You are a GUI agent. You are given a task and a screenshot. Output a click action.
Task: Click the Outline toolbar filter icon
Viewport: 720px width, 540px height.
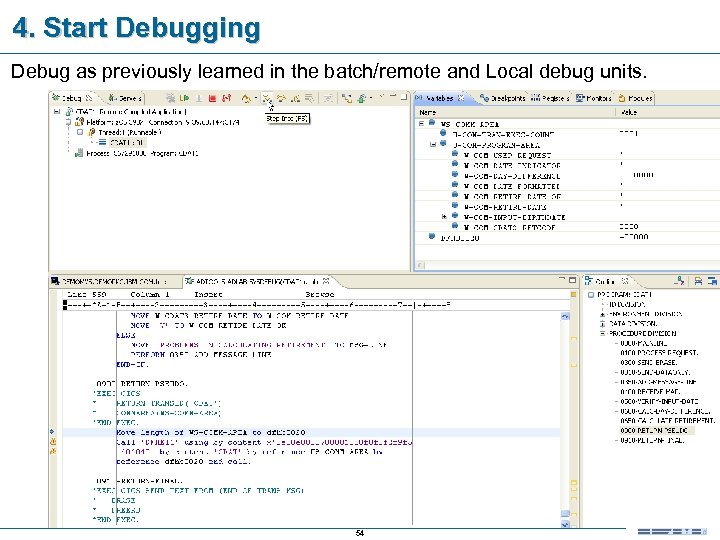pos(698,281)
